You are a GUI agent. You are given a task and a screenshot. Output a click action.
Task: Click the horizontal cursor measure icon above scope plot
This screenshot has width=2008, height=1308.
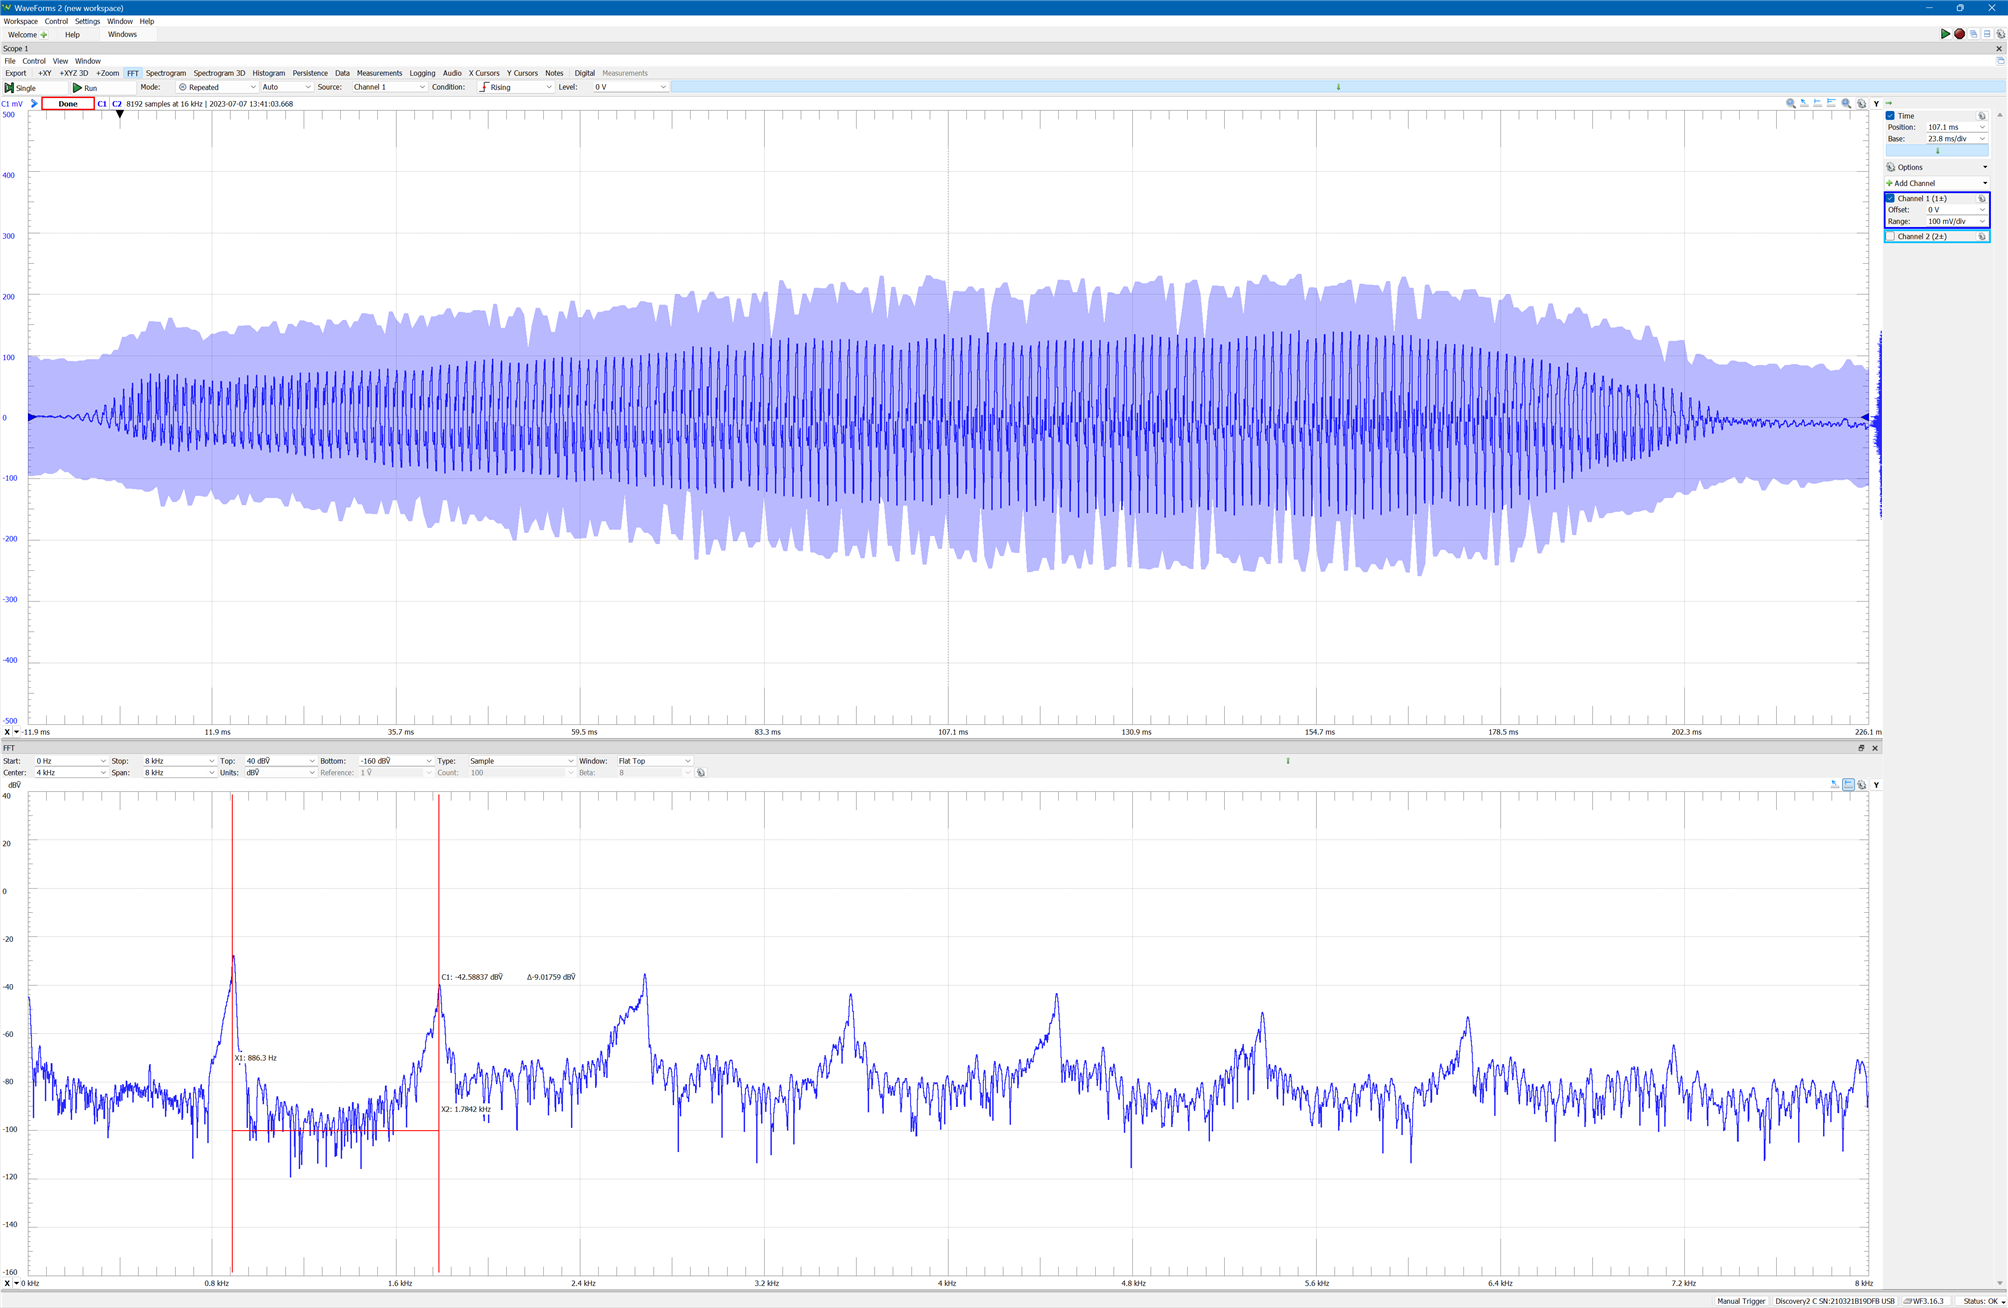pyautogui.click(x=1818, y=103)
